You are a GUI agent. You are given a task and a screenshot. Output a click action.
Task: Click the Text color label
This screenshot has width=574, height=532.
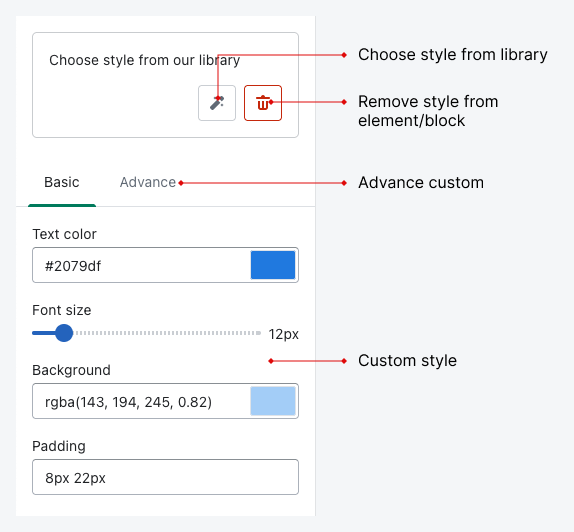pos(64,234)
